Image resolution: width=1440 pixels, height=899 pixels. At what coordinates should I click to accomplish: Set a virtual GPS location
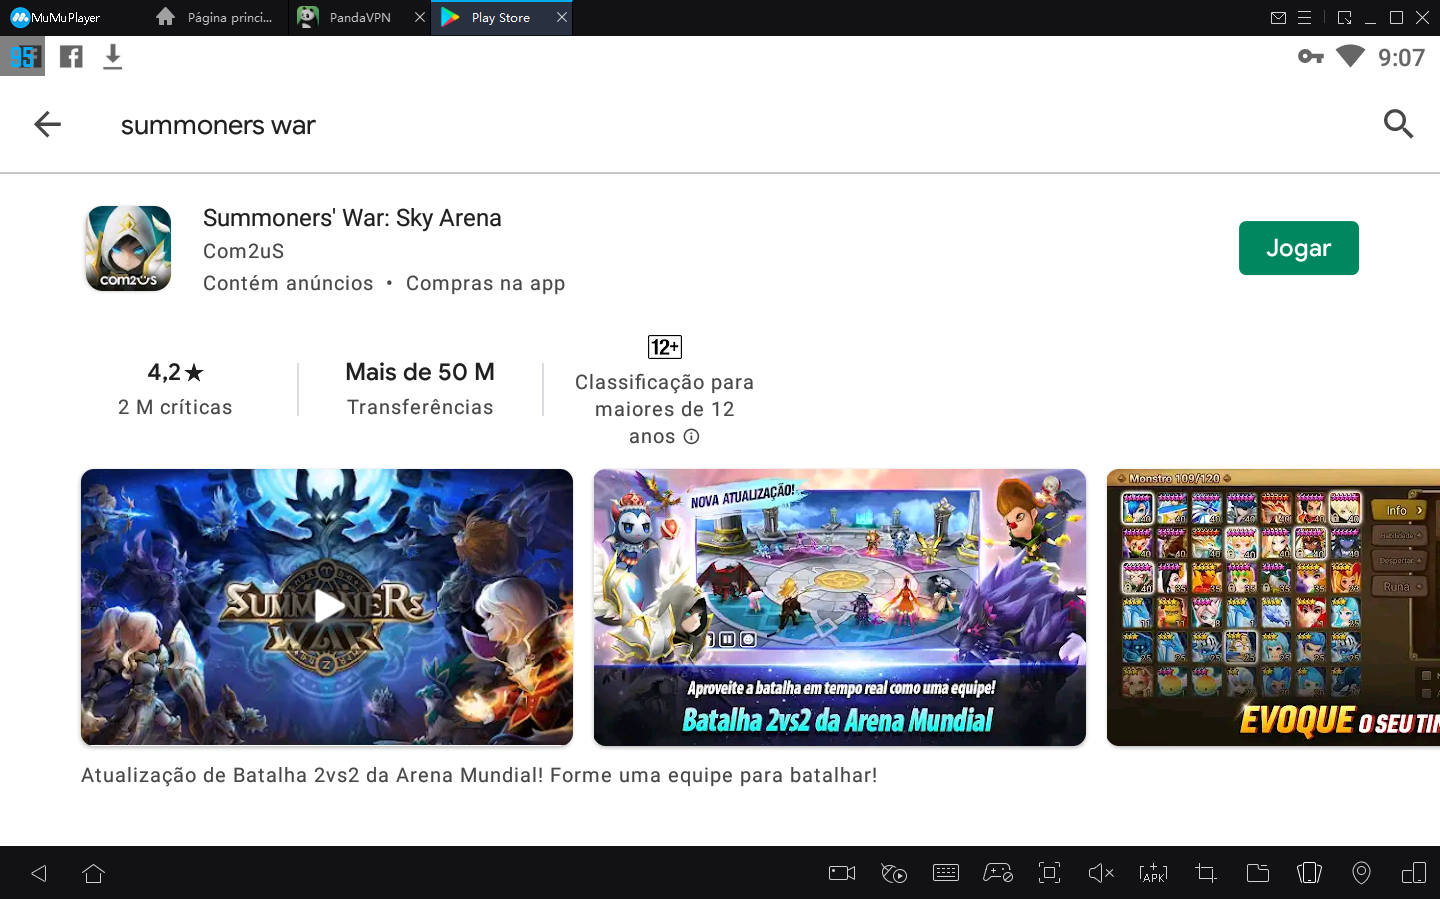pyautogui.click(x=1361, y=872)
